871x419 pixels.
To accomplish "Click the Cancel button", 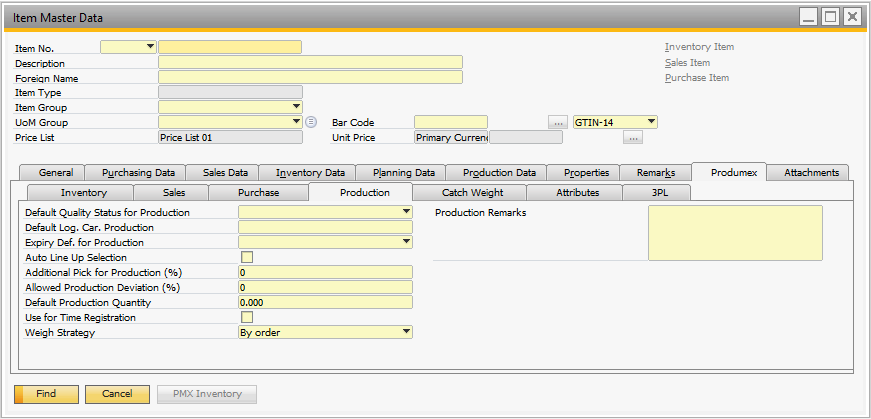I will click(x=117, y=394).
